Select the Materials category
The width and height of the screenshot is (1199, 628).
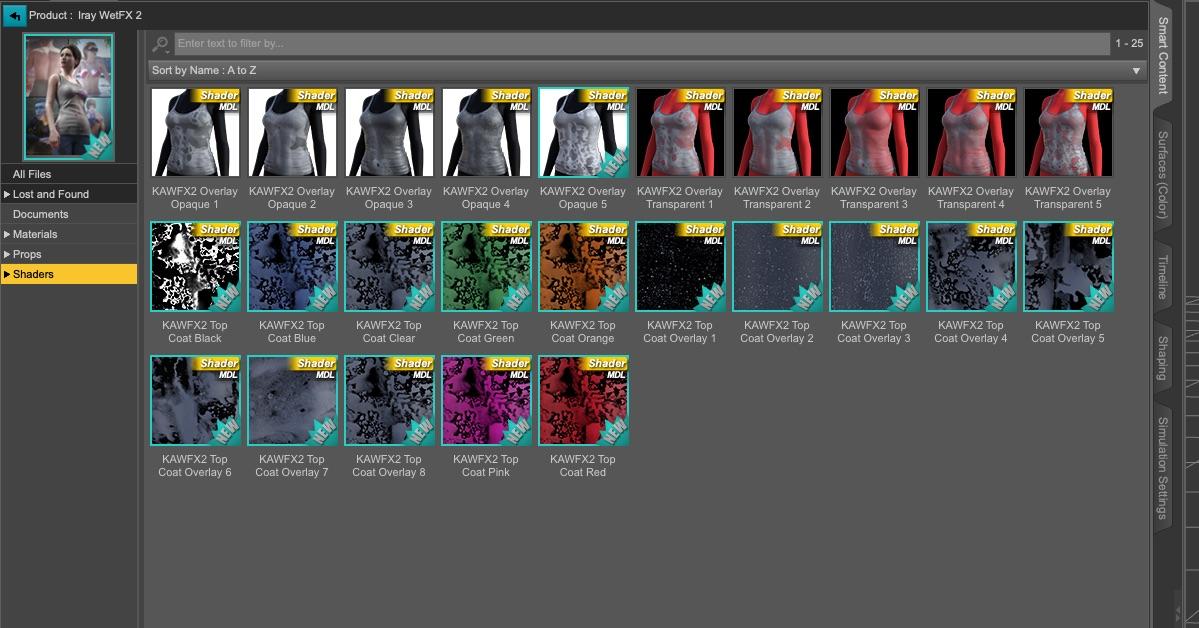[x=69, y=234]
